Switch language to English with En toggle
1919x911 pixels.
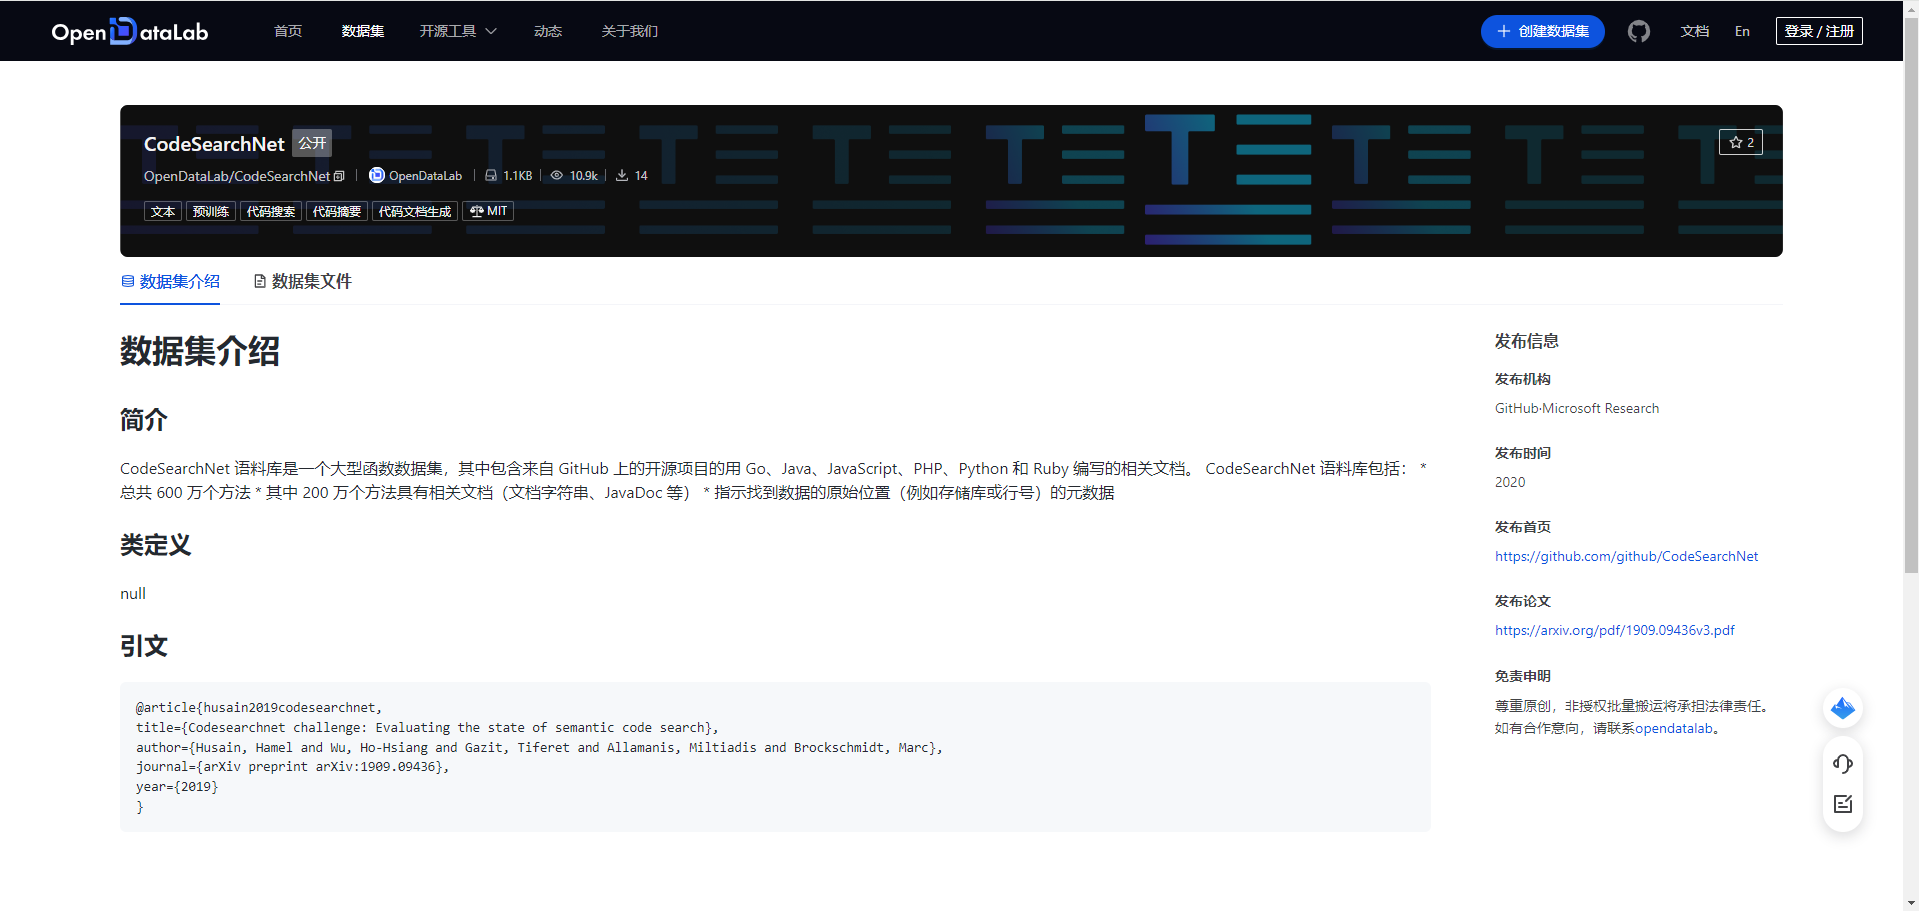coord(1742,31)
